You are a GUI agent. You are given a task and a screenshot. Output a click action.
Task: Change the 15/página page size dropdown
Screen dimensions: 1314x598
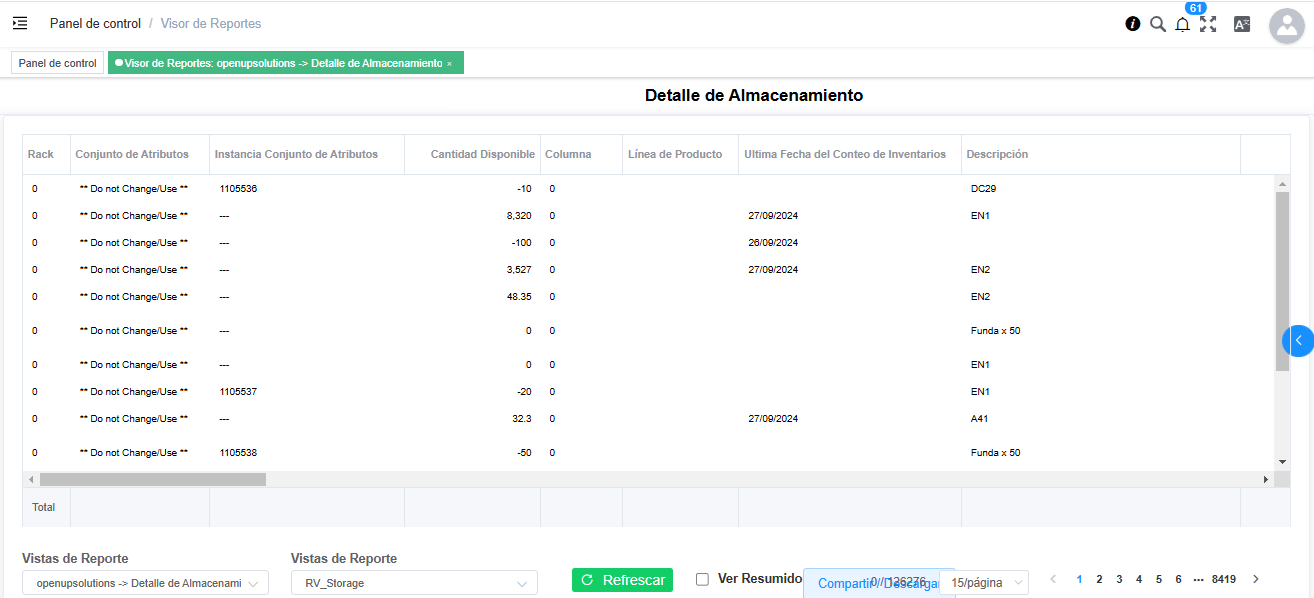pyautogui.click(x=990, y=583)
